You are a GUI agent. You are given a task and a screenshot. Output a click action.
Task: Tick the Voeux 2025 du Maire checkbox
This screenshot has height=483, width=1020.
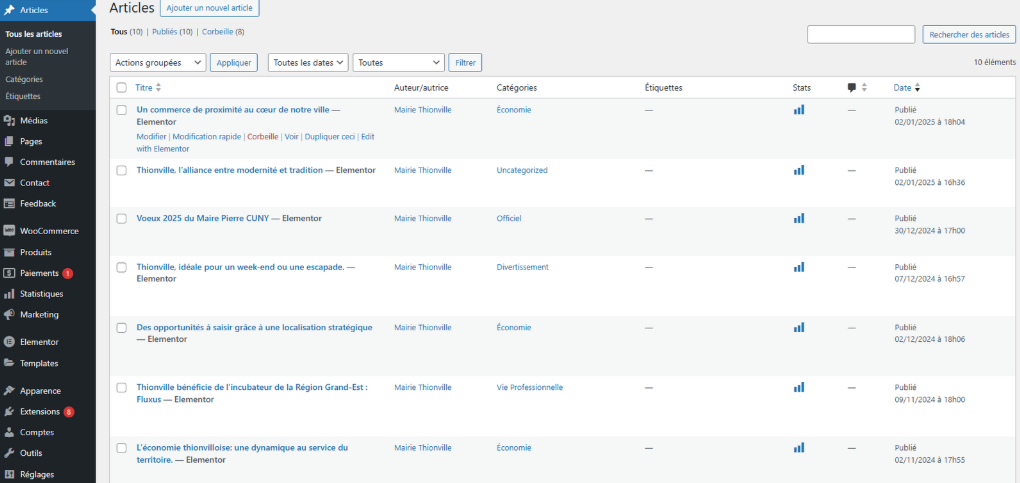pos(122,219)
